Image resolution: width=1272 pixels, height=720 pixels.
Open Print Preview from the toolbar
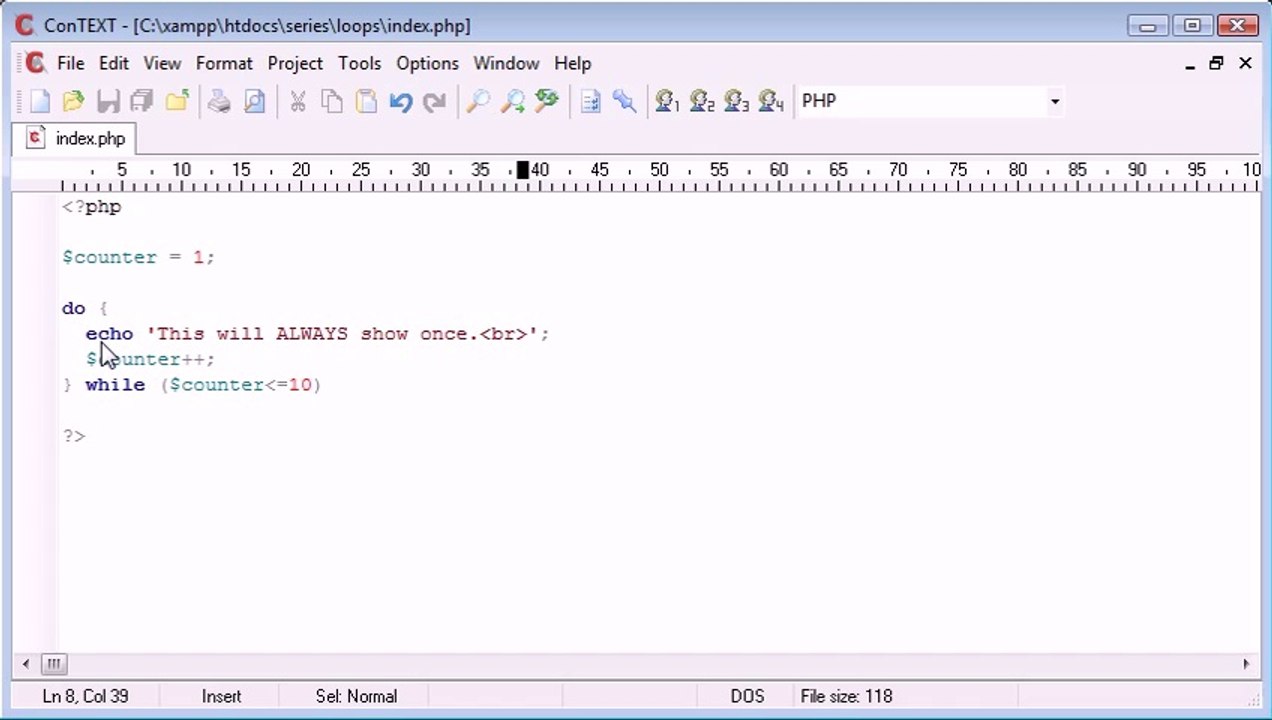[254, 101]
